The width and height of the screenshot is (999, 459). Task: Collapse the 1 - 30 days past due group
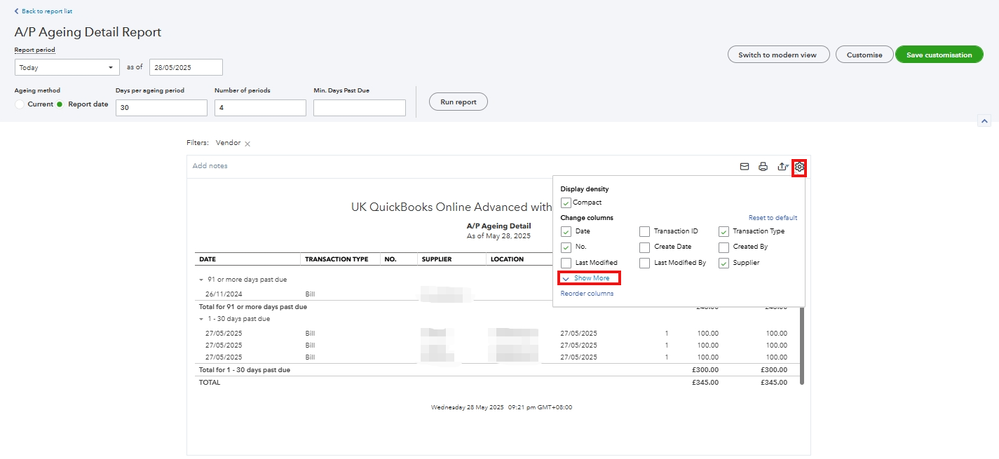tap(201, 319)
